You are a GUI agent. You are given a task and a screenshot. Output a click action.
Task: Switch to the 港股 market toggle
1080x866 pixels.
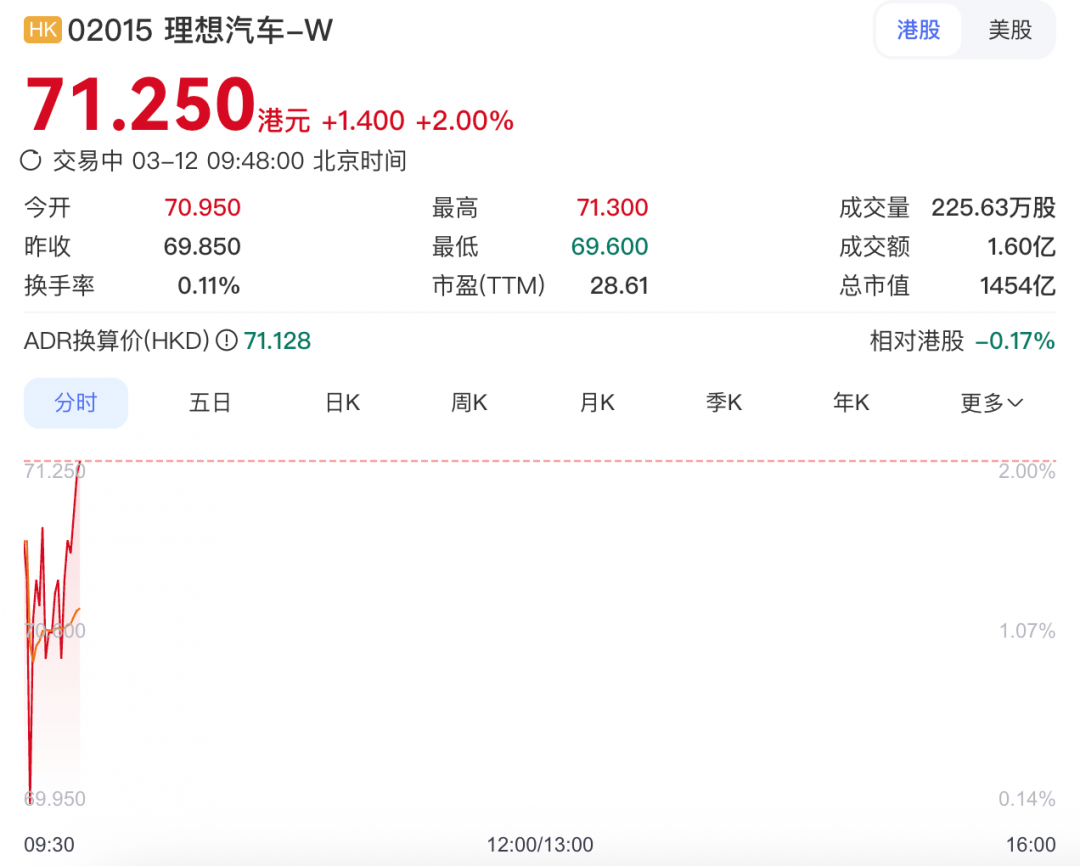[918, 30]
